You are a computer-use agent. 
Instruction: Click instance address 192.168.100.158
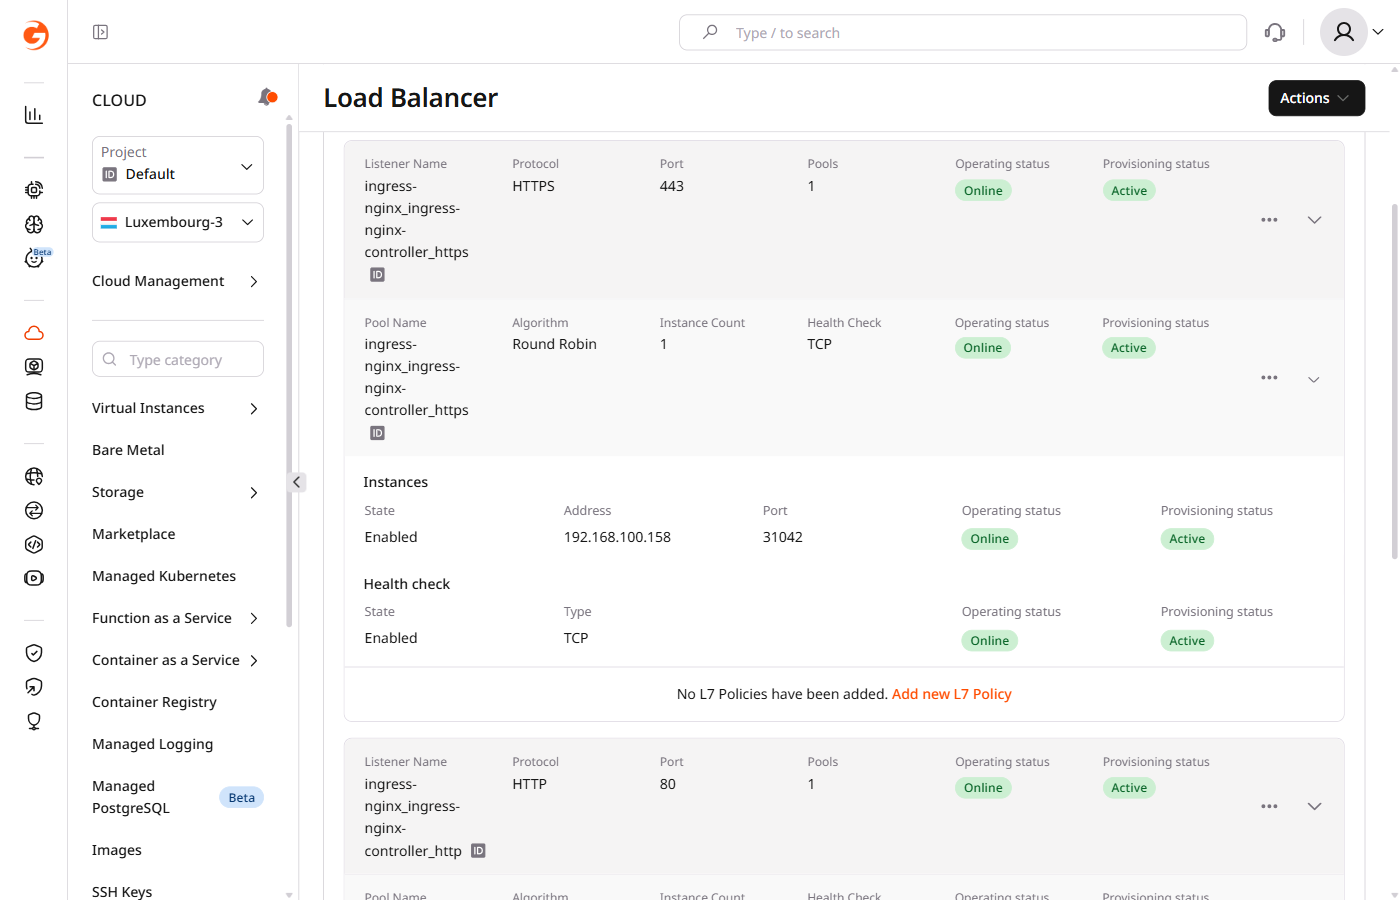(617, 537)
